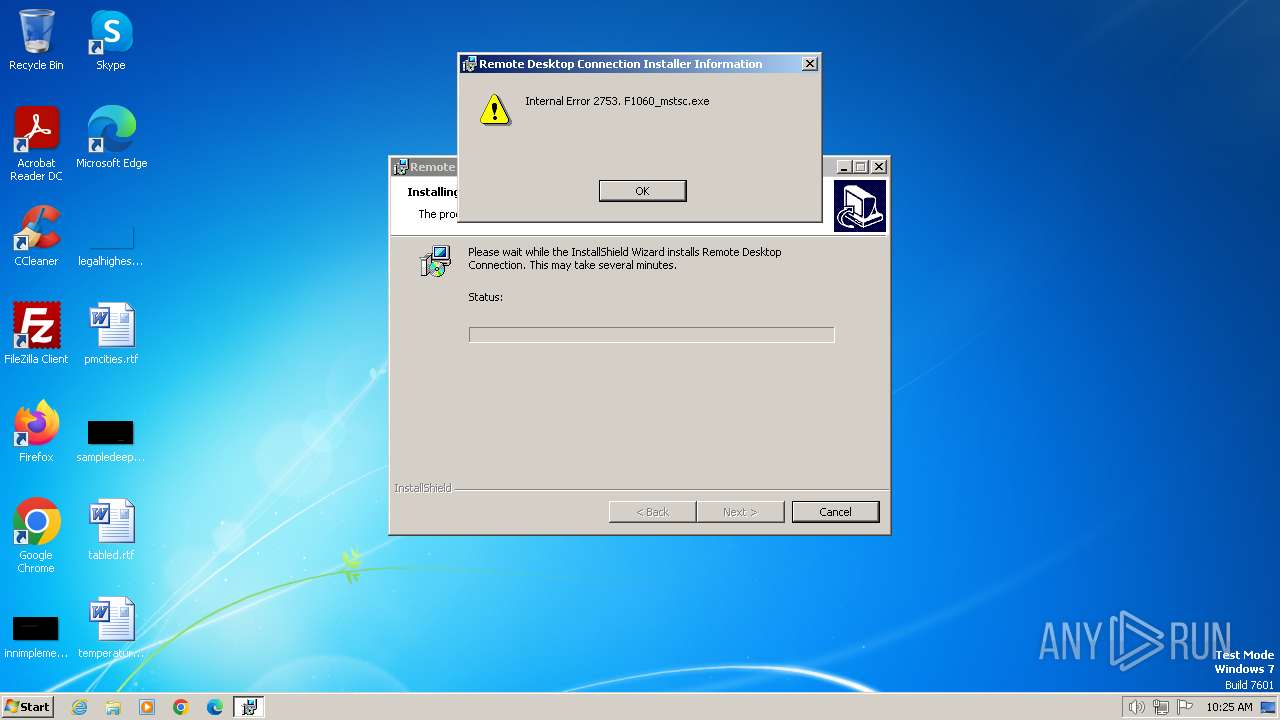Open Windows Explorer from taskbar

[113, 707]
